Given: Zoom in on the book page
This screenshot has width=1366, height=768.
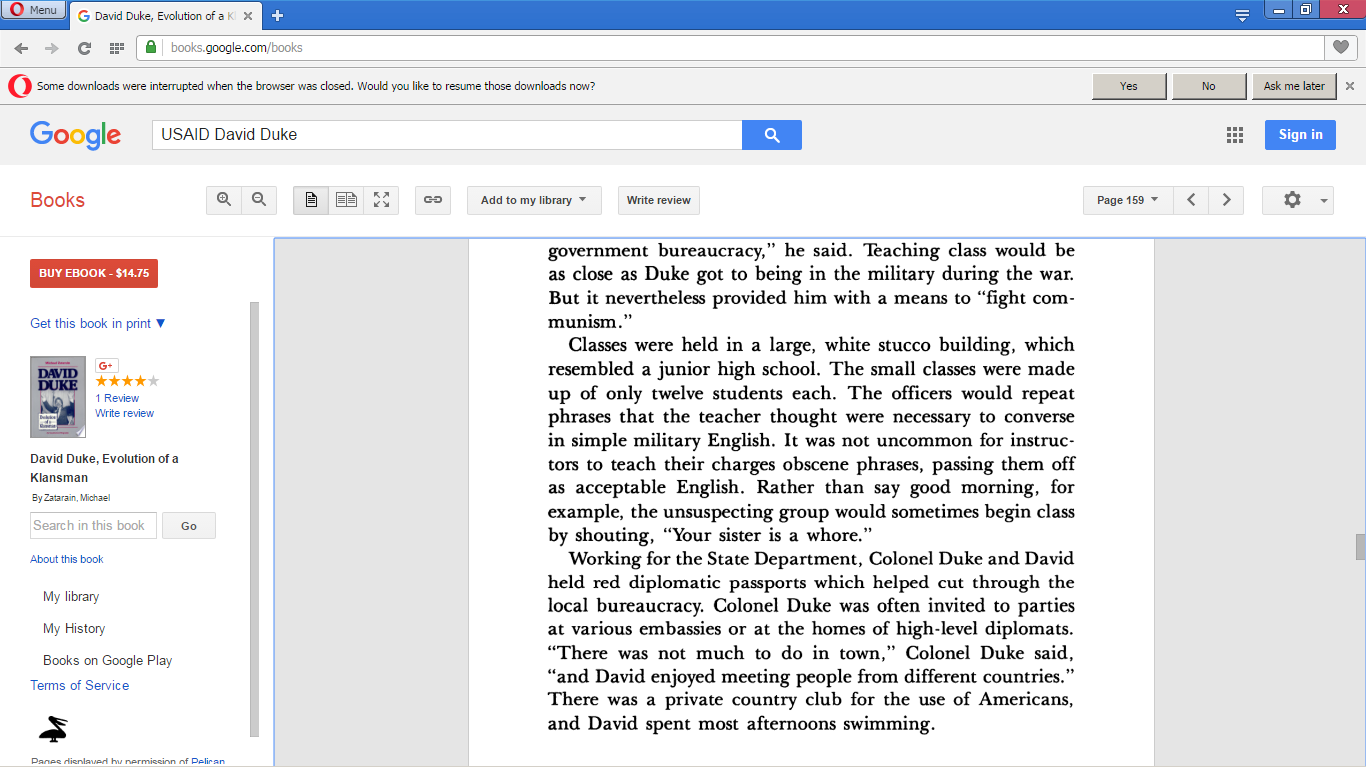Looking at the screenshot, I should [x=224, y=200].
